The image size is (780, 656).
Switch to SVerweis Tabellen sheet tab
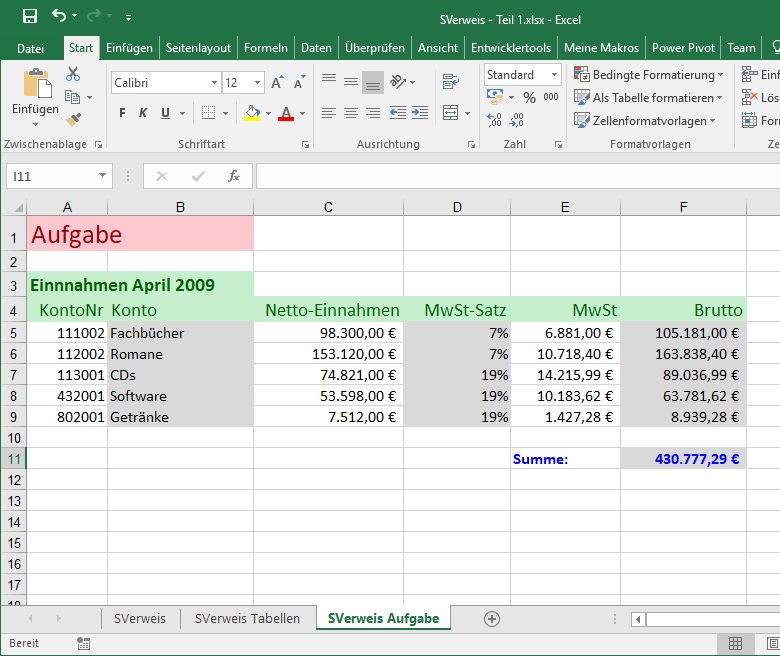(x=247, y=618)
